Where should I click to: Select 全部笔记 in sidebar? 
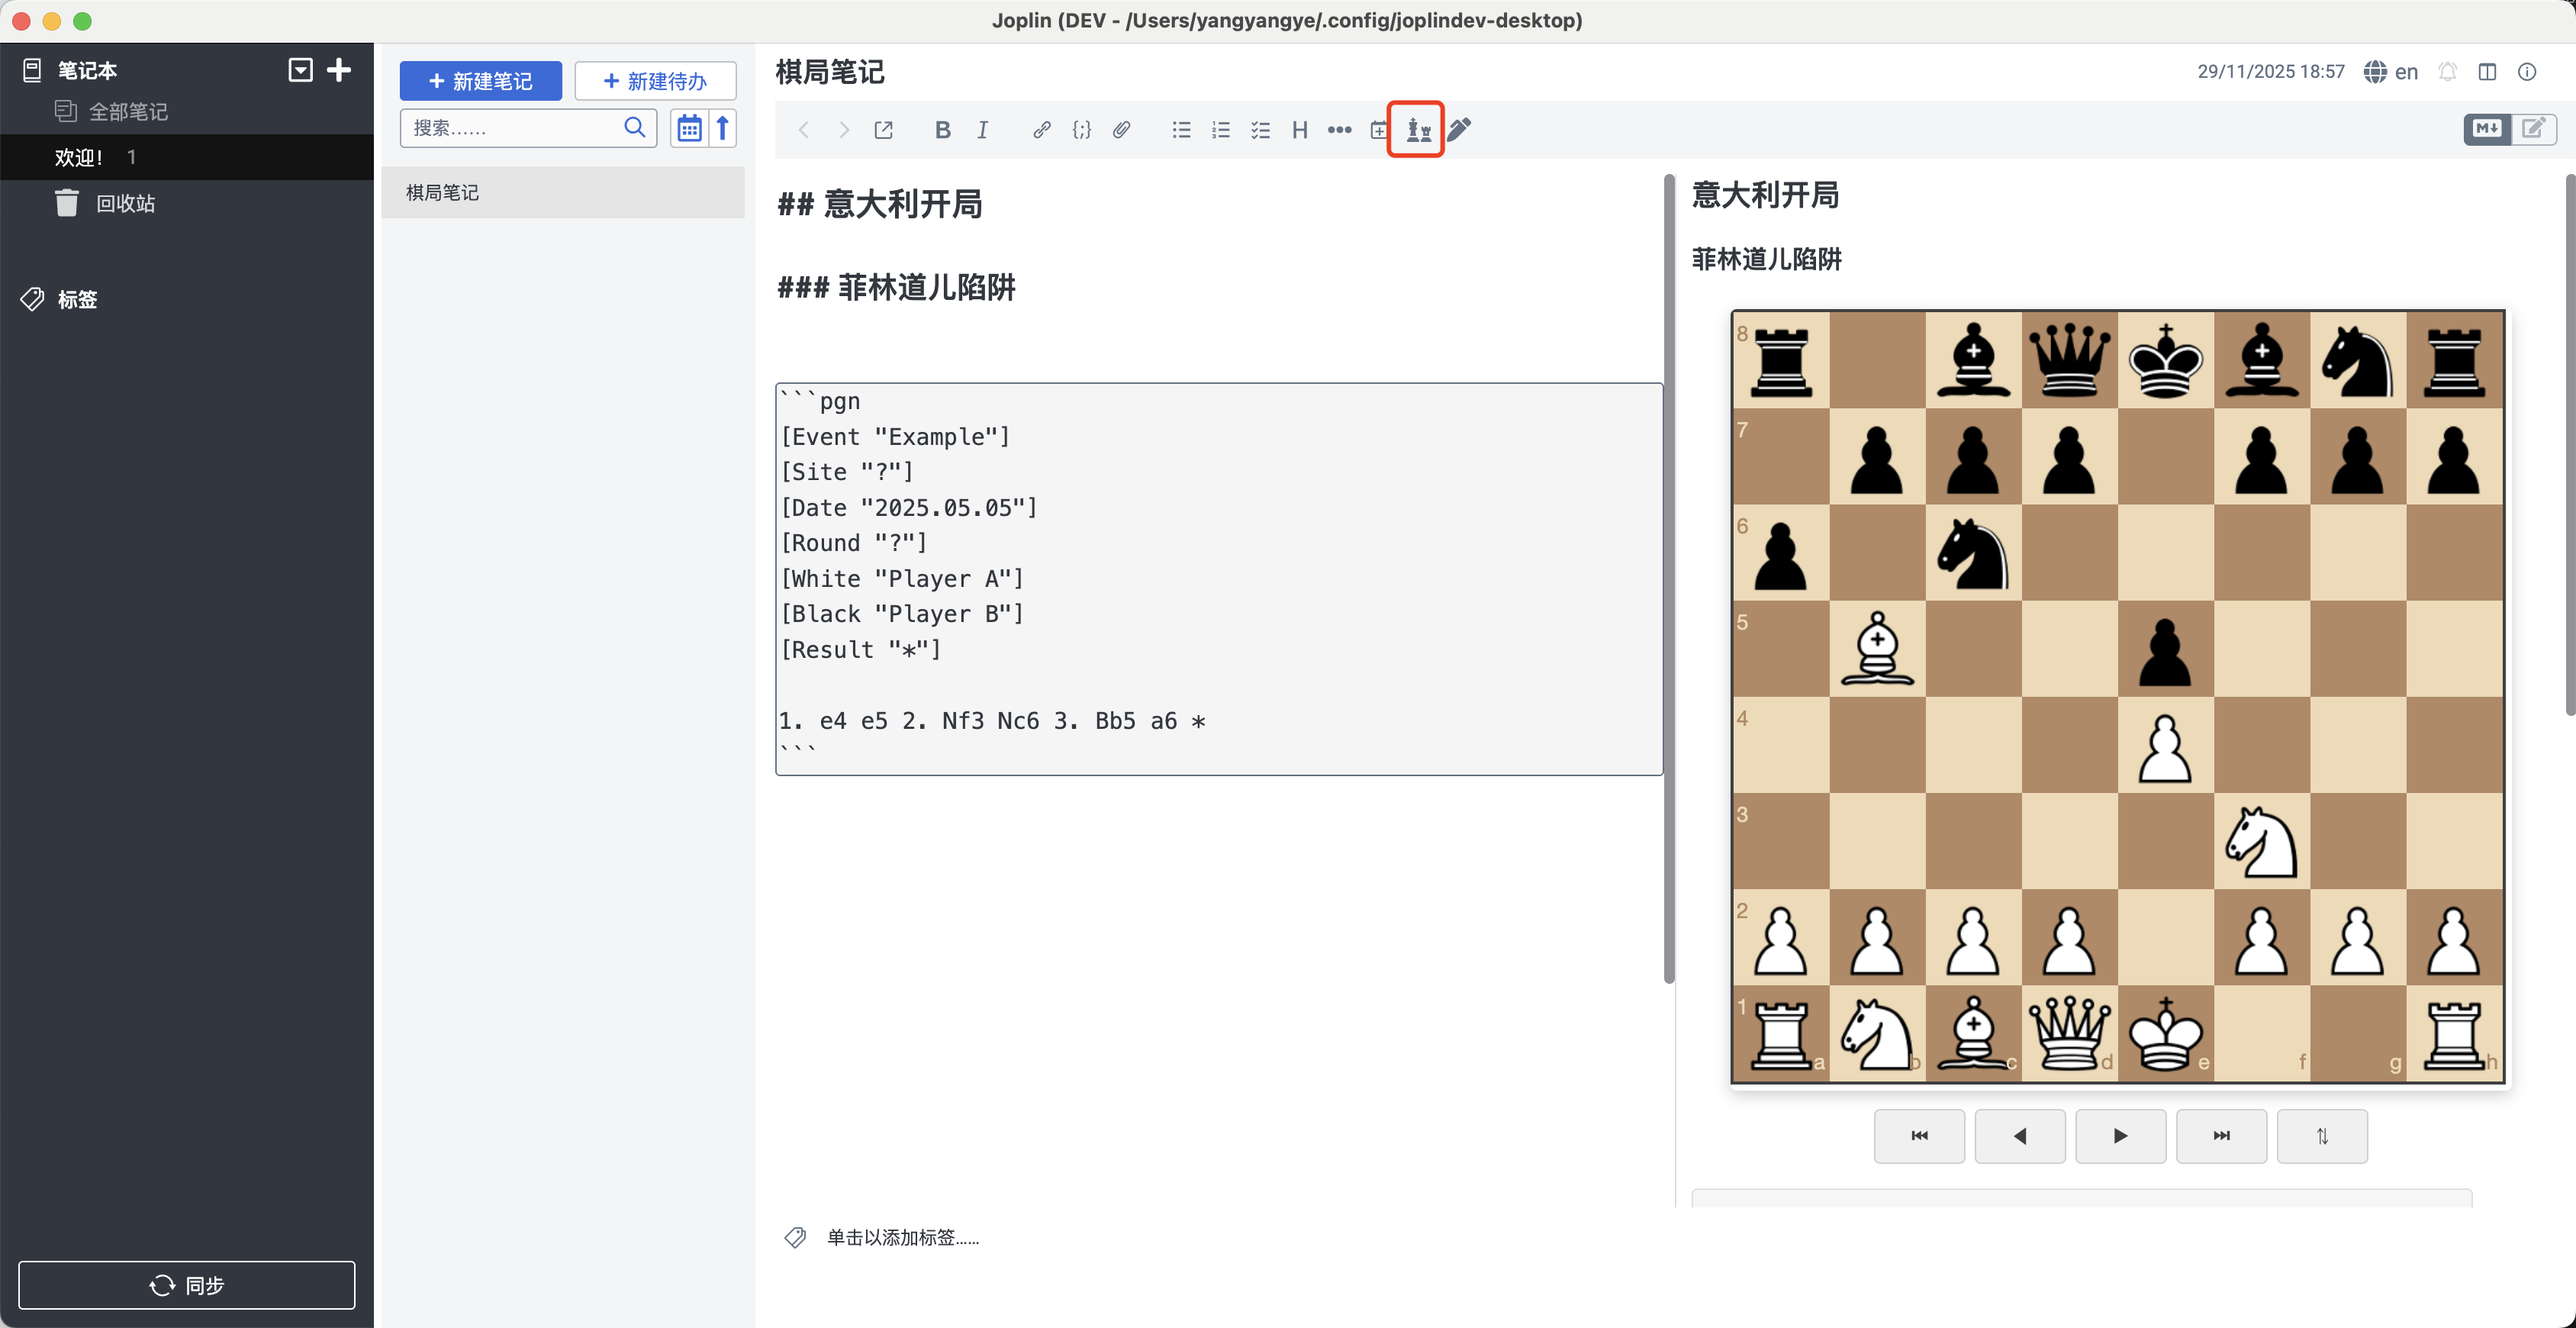tap(128, 111)
